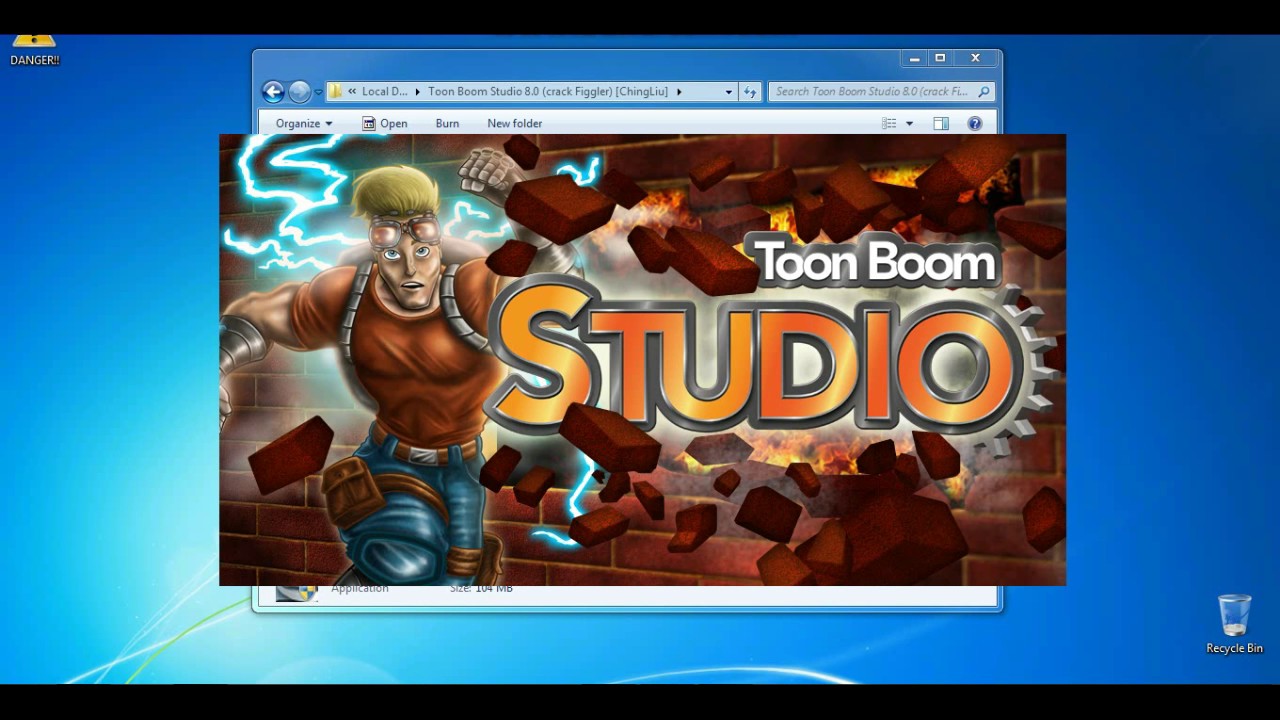The width and height of the screenshot is (1280, 720).
Task: Click the folder icon in the address bar
Action: click(336, 91)
